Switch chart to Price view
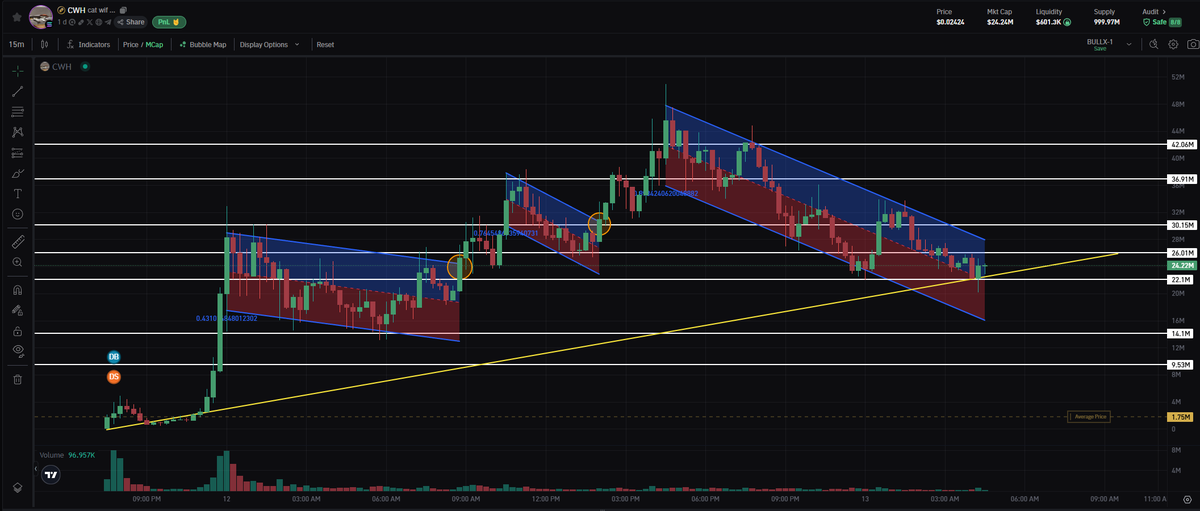This screenshot has height=511, width=1200. [x=130, y=45]
